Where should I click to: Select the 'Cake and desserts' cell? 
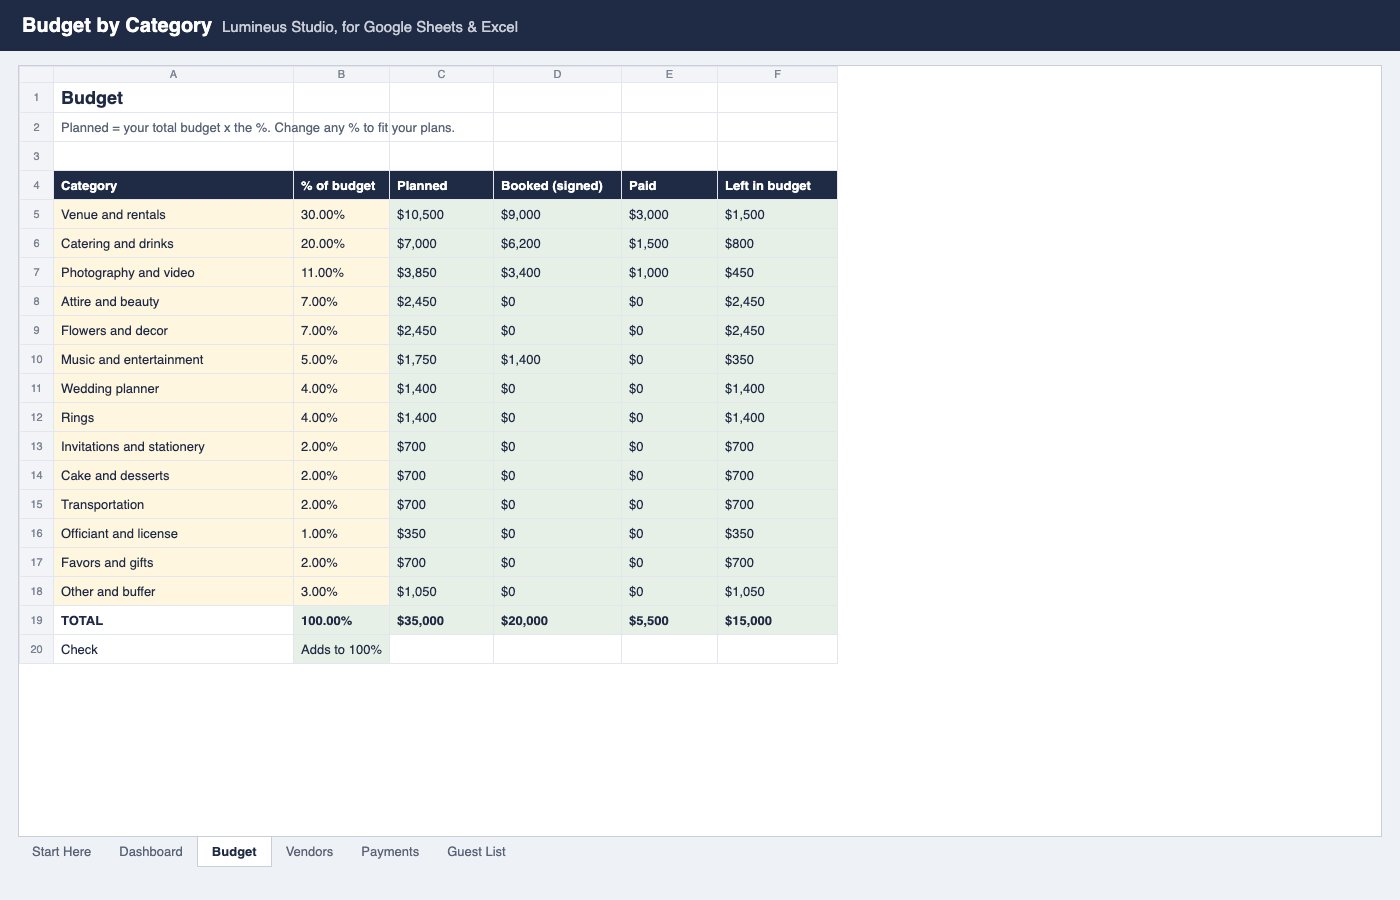173,476
